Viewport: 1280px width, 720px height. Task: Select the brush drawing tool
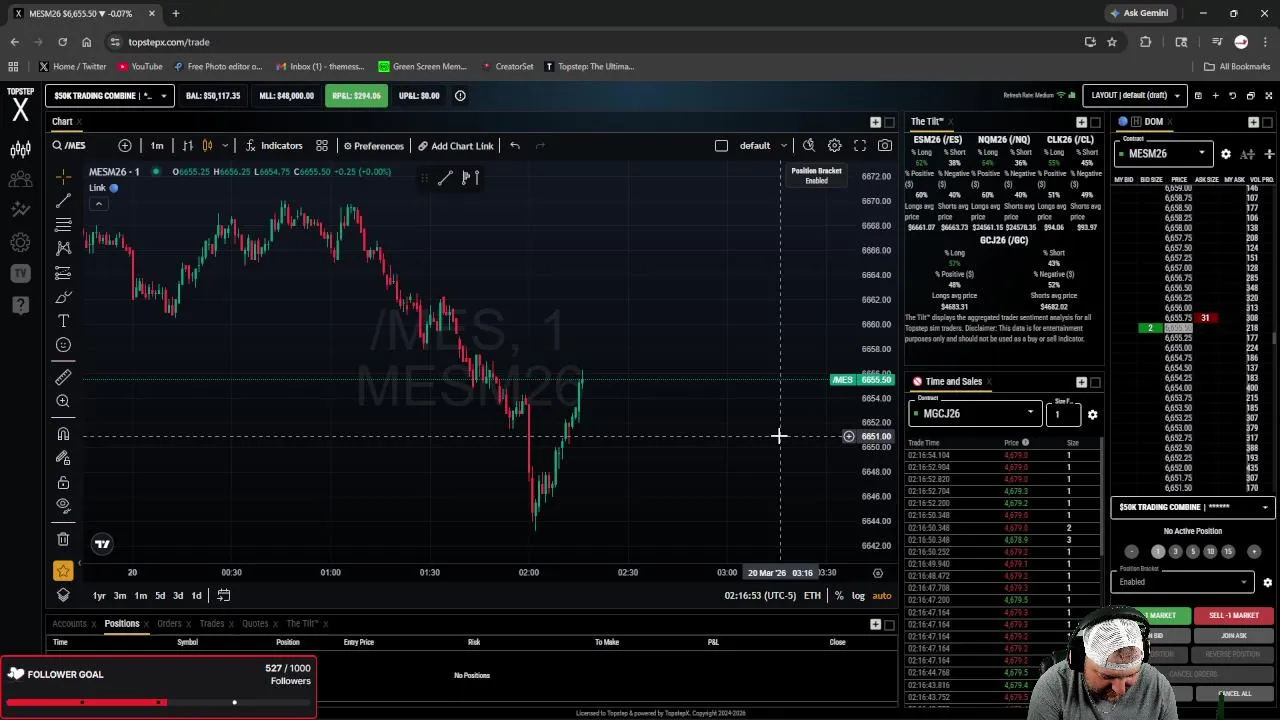pyautogui.click(x=63, y=297)
